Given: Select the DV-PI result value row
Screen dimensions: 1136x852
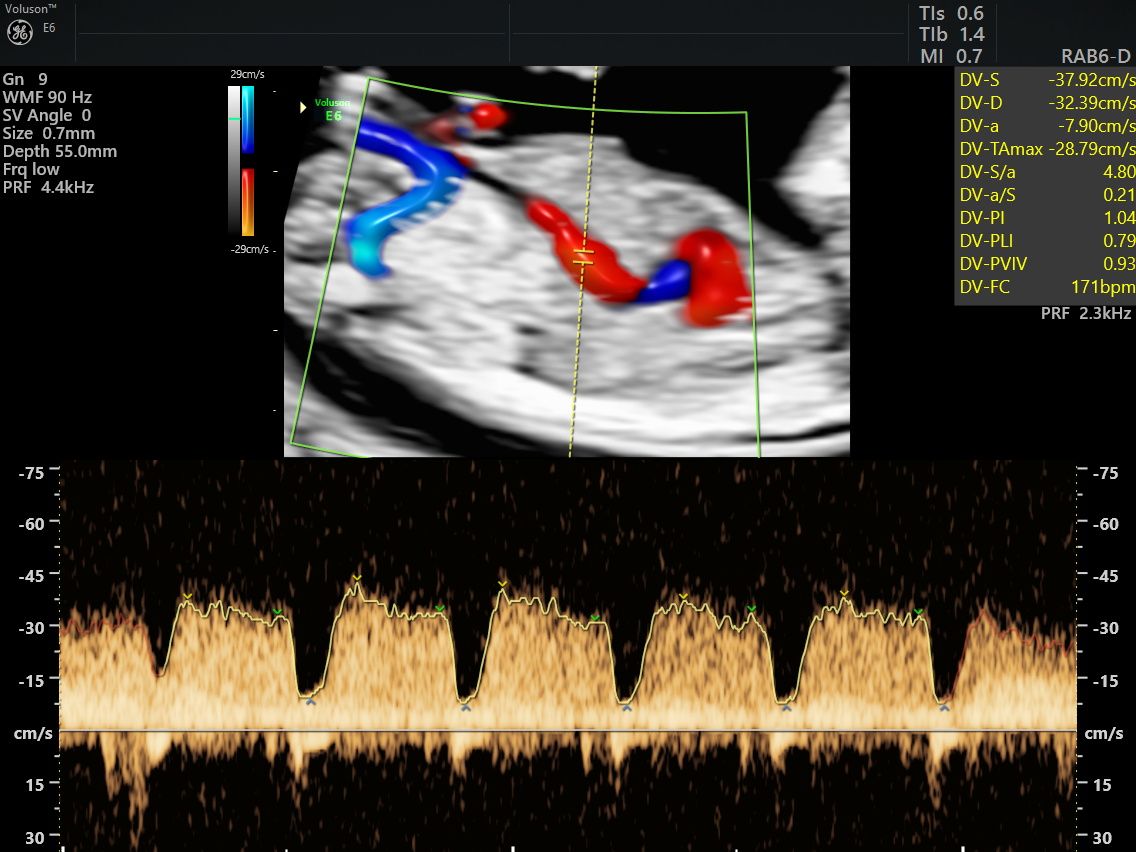Looking at the screenshot, I should pyautogui.click(x=1045, y=218).
